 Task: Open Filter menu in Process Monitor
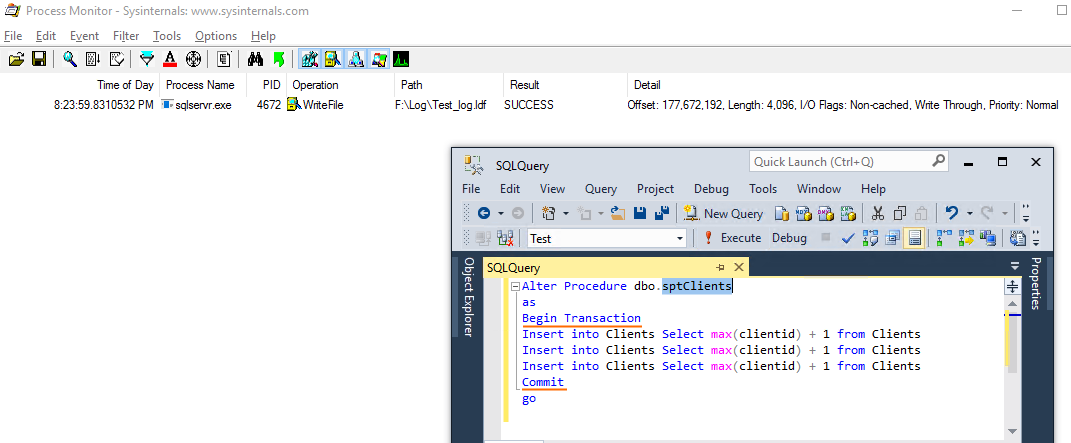click(126, 35)
